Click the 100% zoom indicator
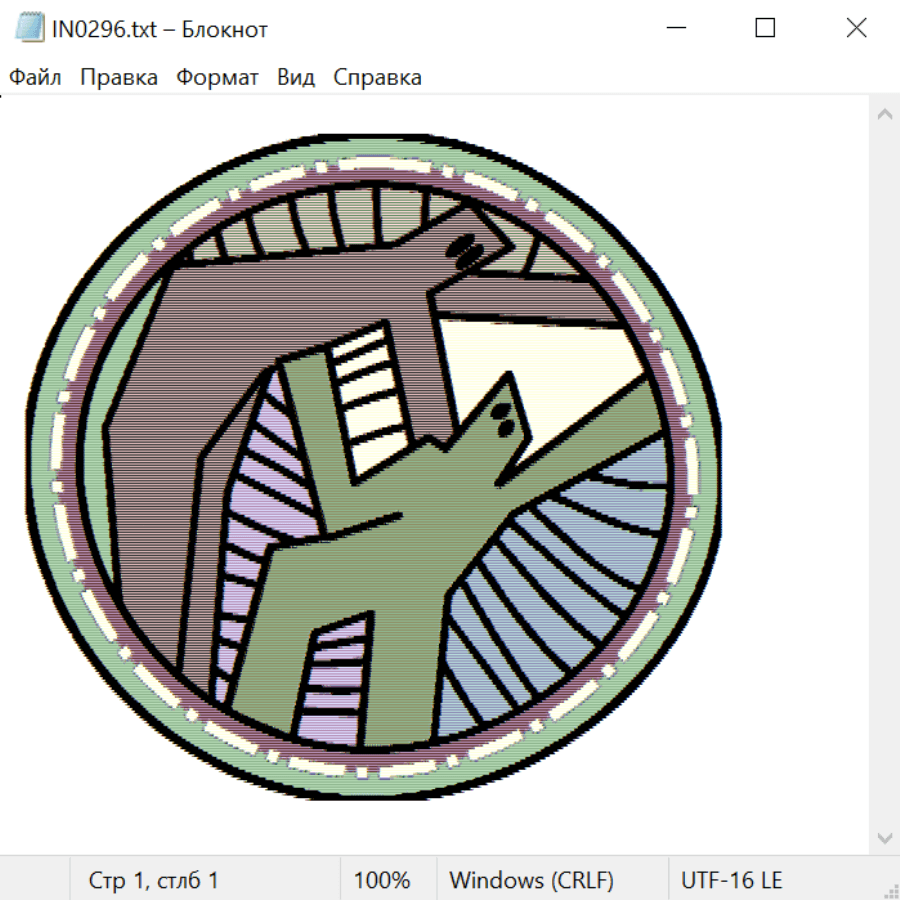 382,880
